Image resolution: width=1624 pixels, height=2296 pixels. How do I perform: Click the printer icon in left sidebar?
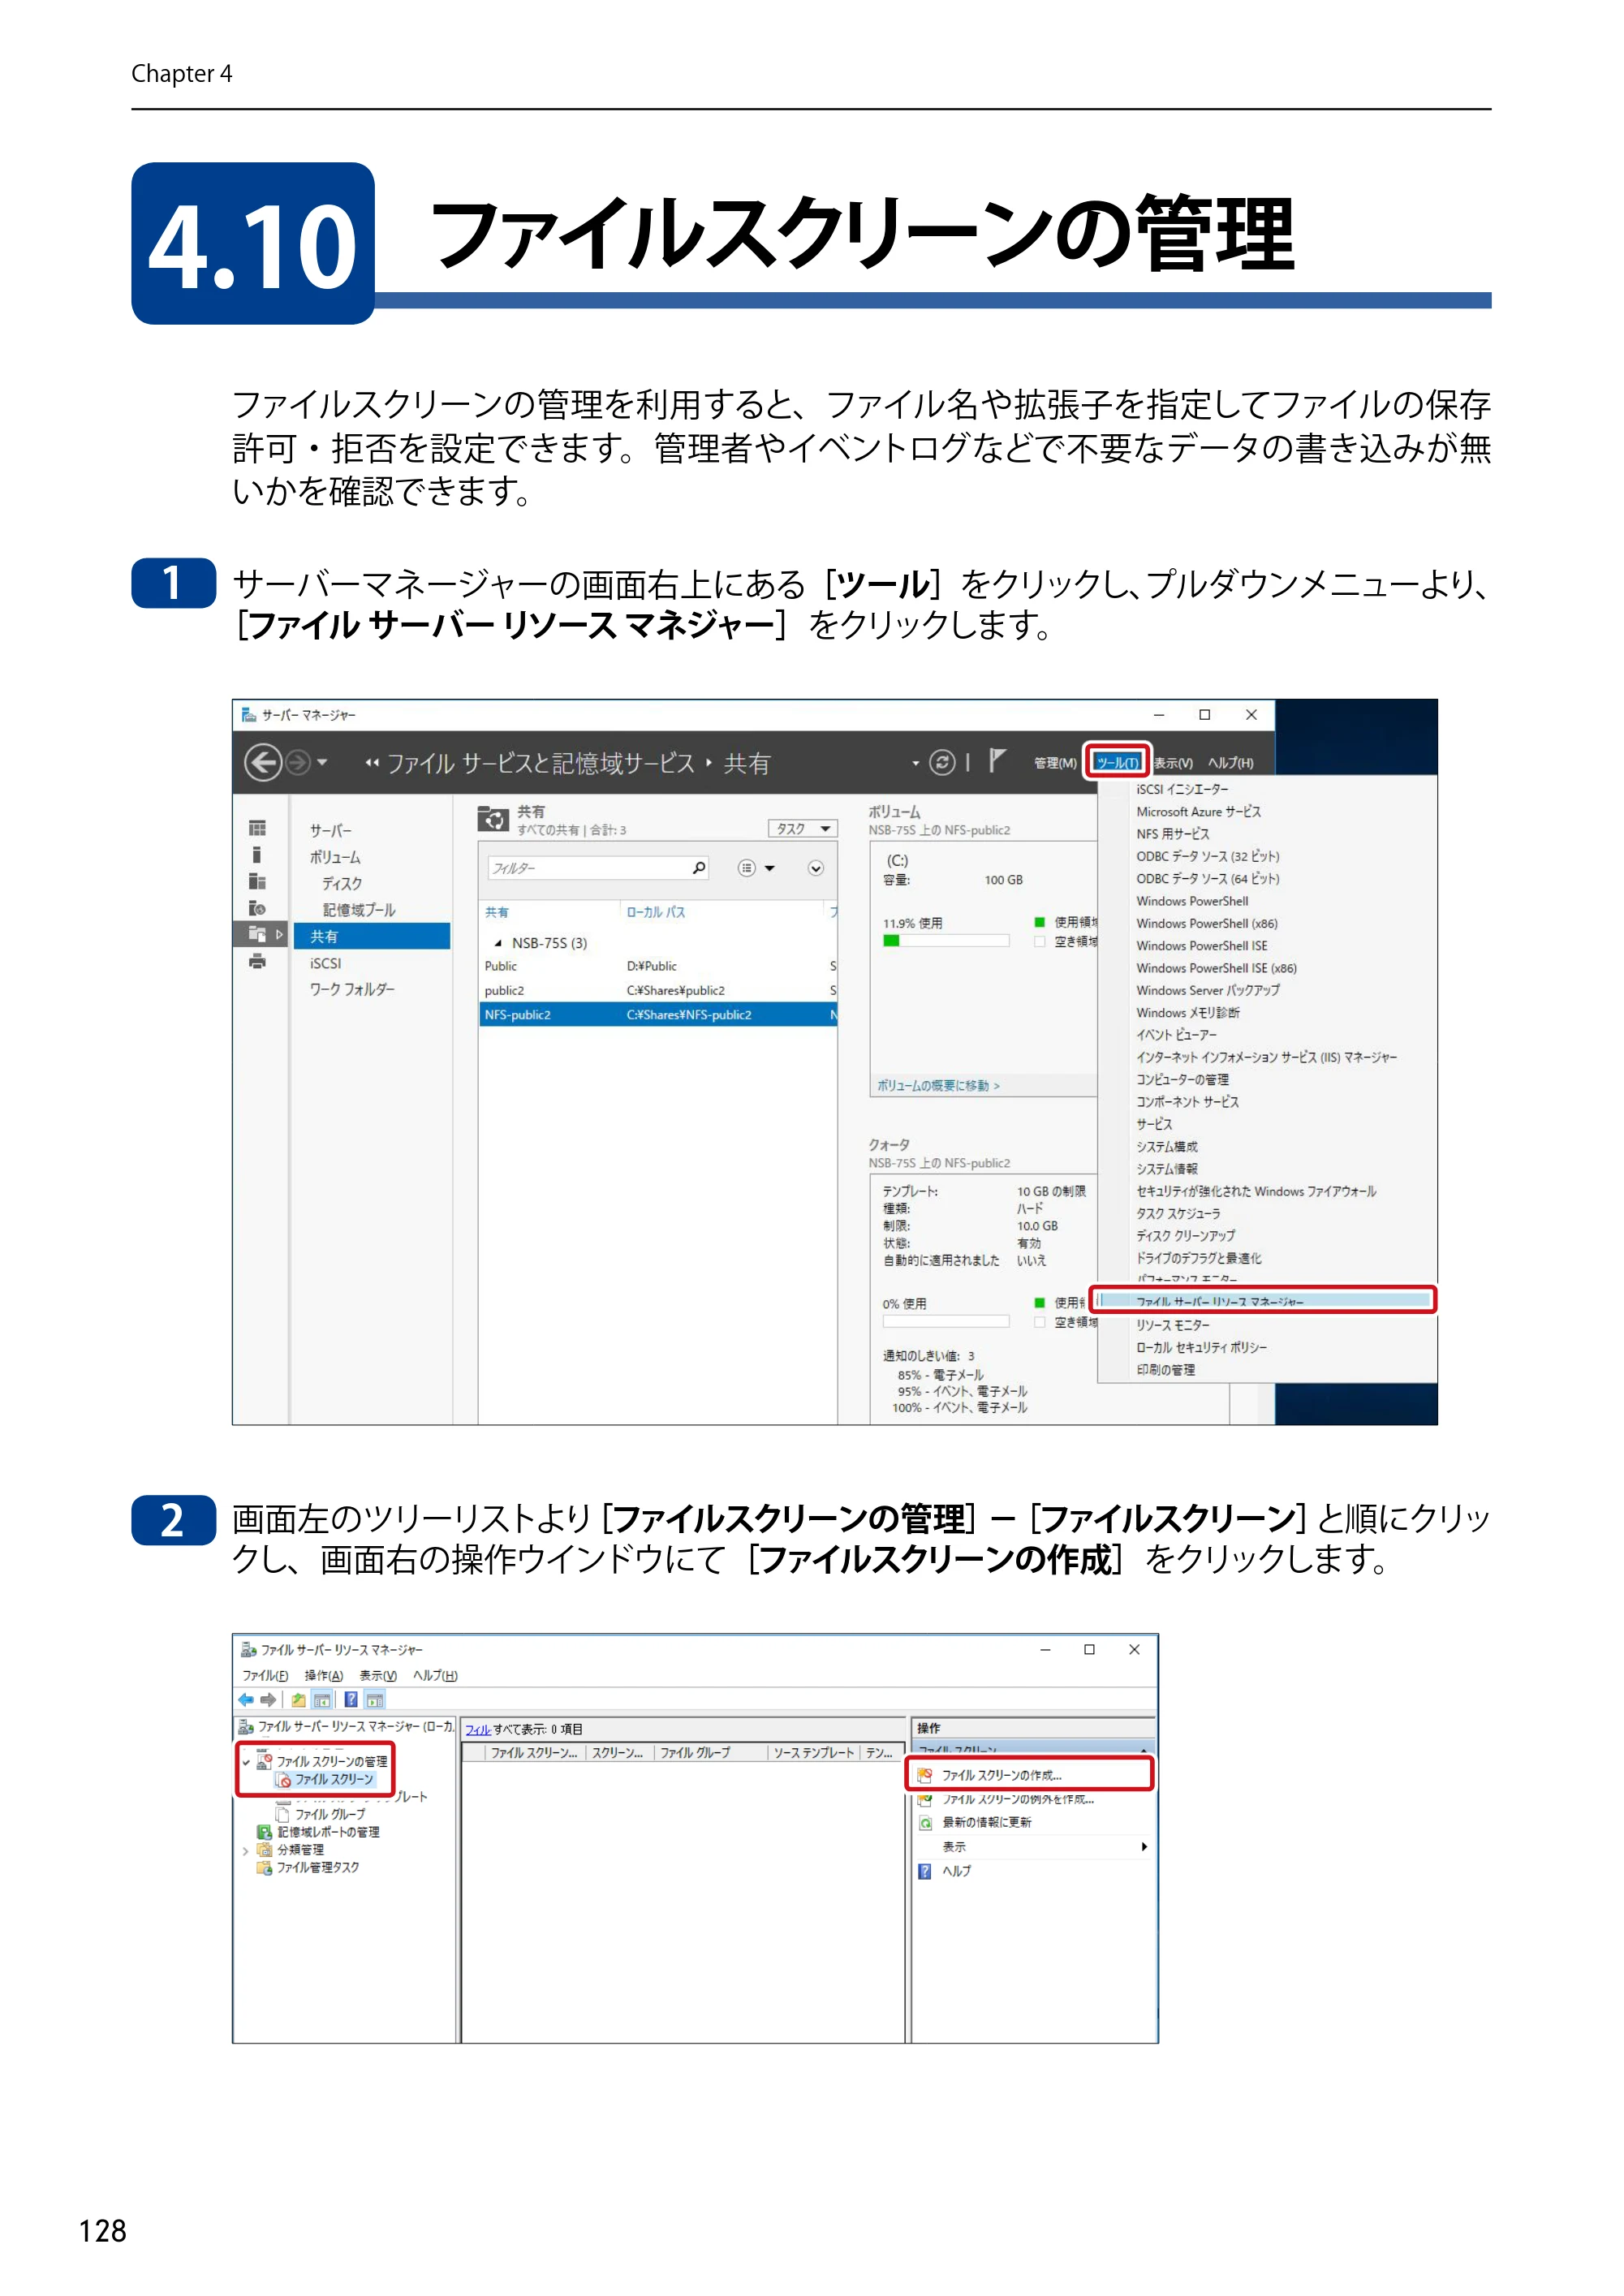point(258,961)
